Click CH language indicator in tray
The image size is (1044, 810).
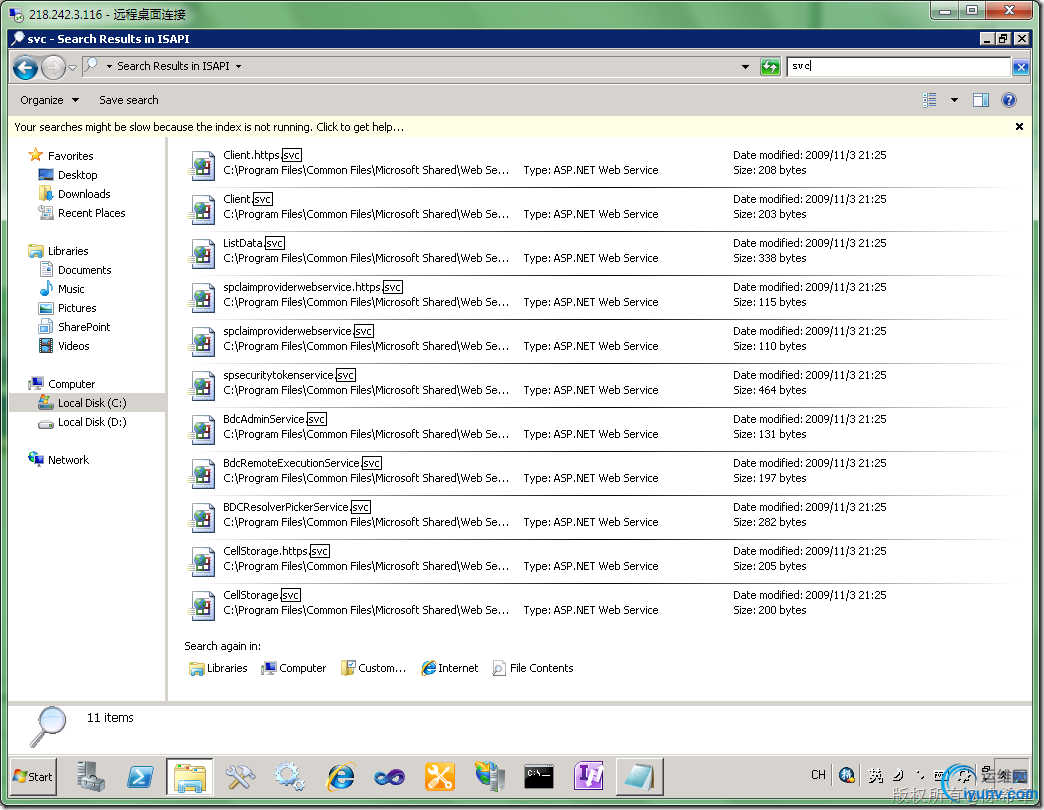[818, 775]
